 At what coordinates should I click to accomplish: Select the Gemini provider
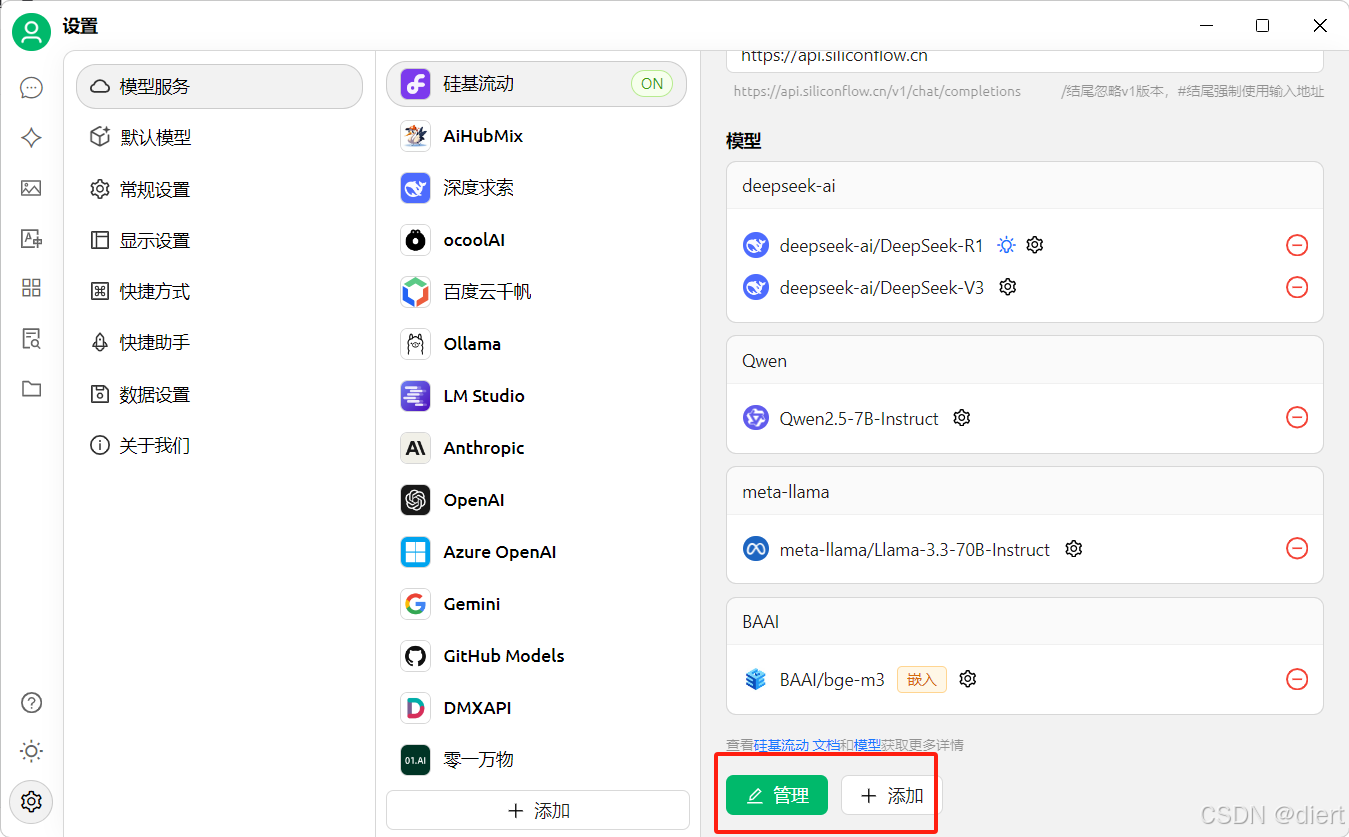point(537,604)
